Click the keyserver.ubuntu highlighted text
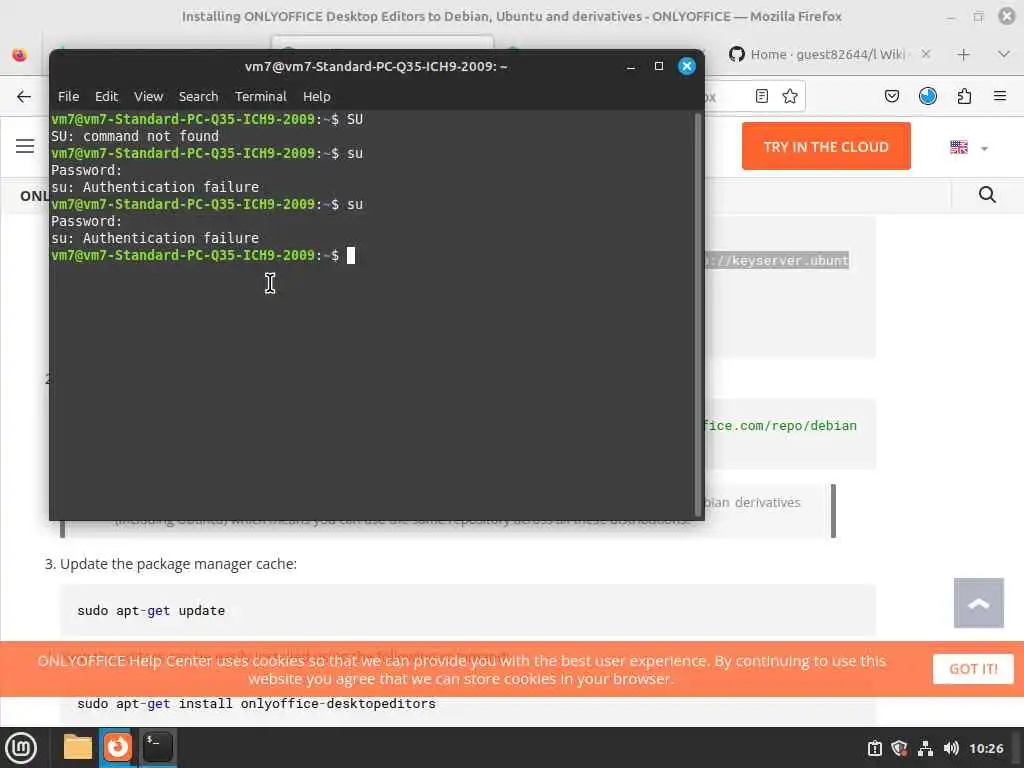 tap(777, 261)
